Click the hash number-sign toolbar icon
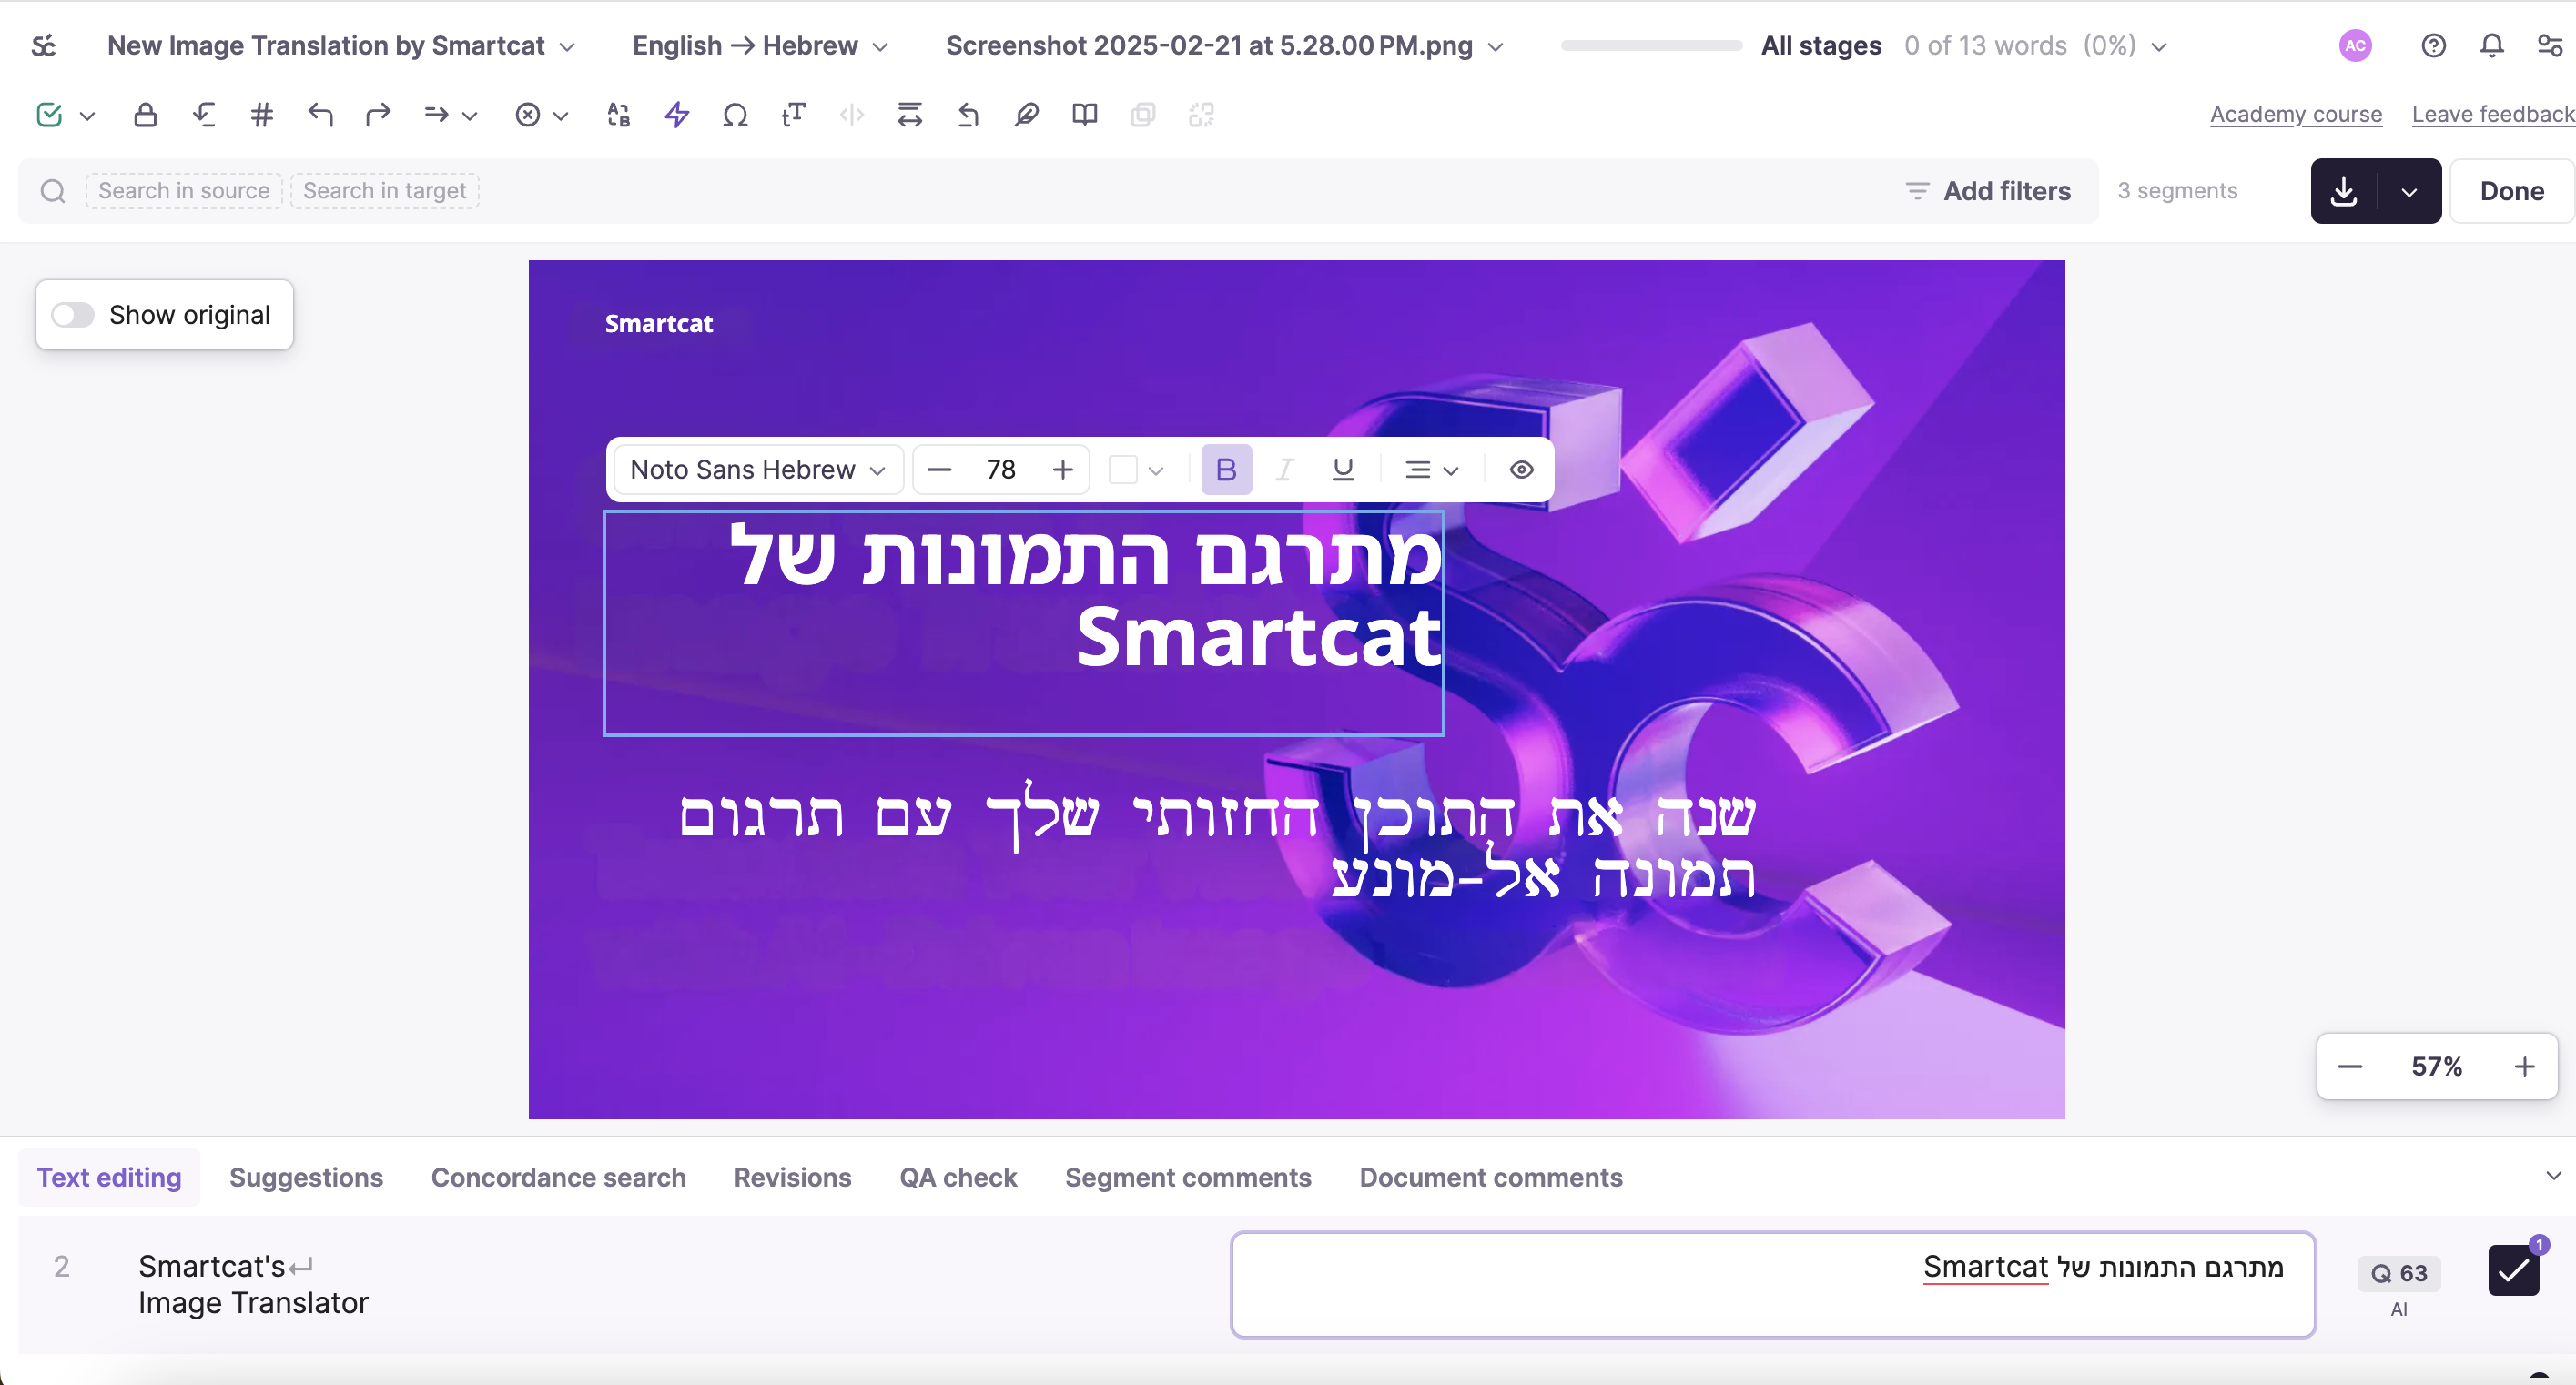The width and height of the screenshot is (2576, 1385). point(262,115)
